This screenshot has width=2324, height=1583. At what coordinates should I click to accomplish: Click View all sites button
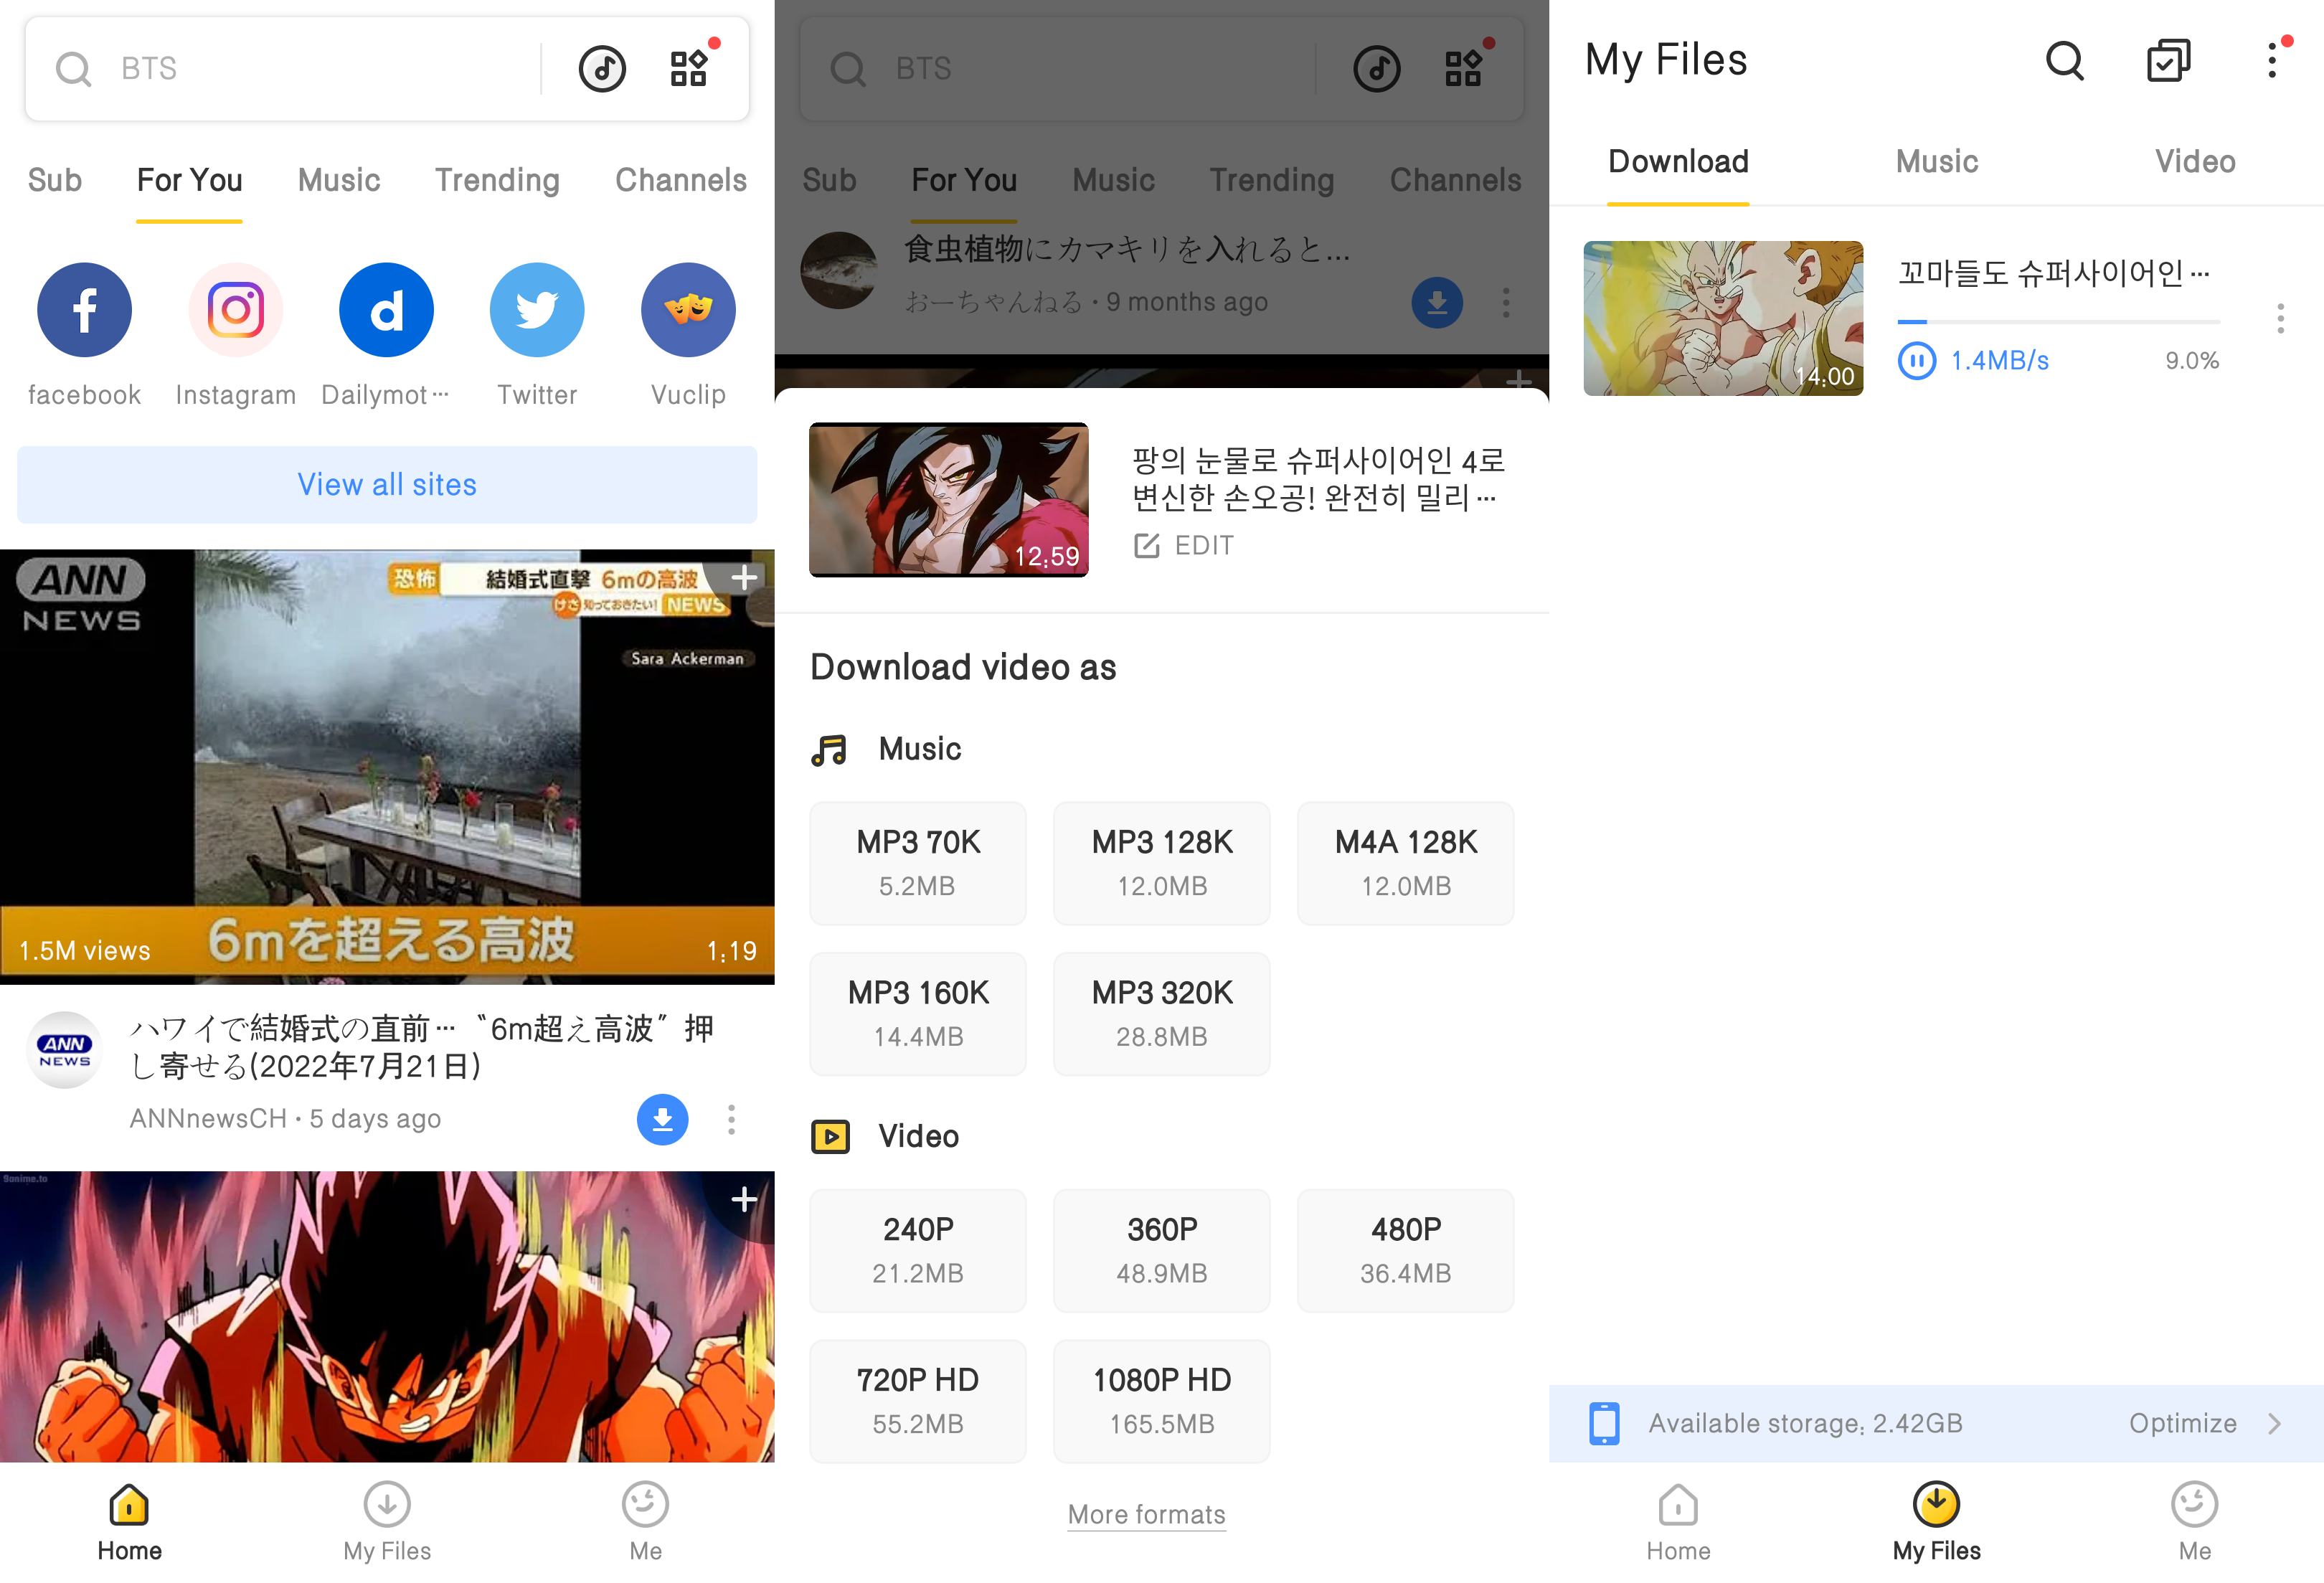pos(387,484)
